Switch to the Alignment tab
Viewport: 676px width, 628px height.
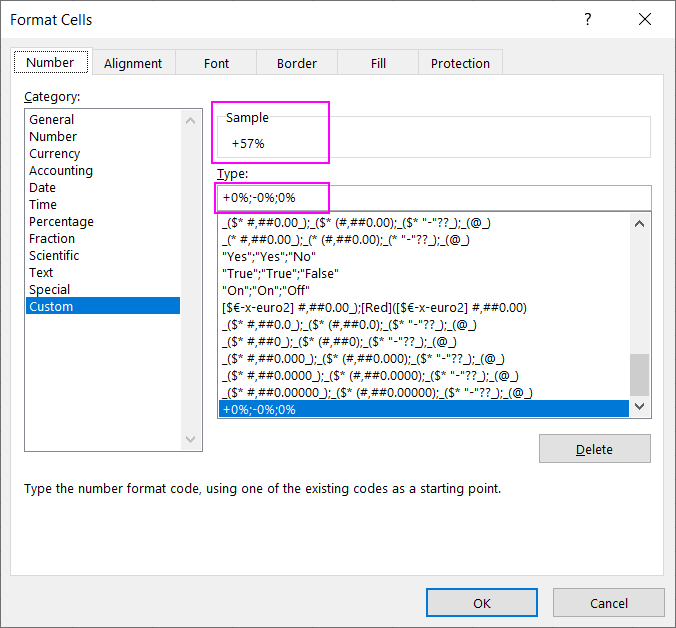132,63
